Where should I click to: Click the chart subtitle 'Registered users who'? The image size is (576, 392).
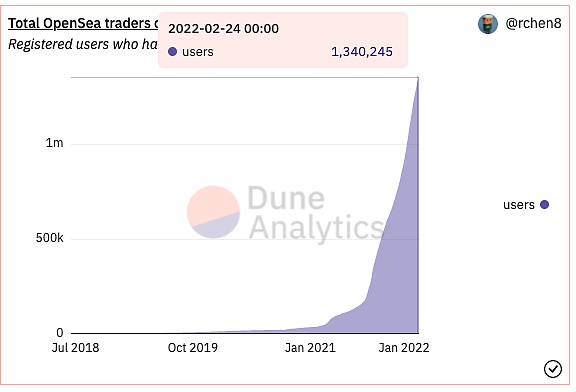click(73, 44)
